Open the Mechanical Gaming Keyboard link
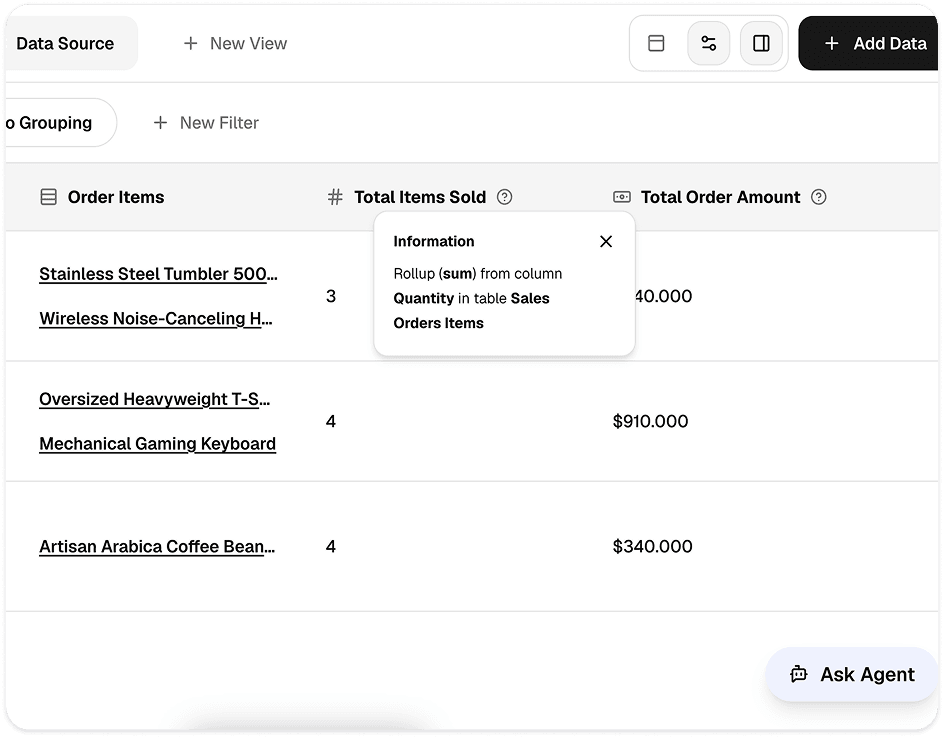Screen dimensions: 944x738 coord(158,444)
